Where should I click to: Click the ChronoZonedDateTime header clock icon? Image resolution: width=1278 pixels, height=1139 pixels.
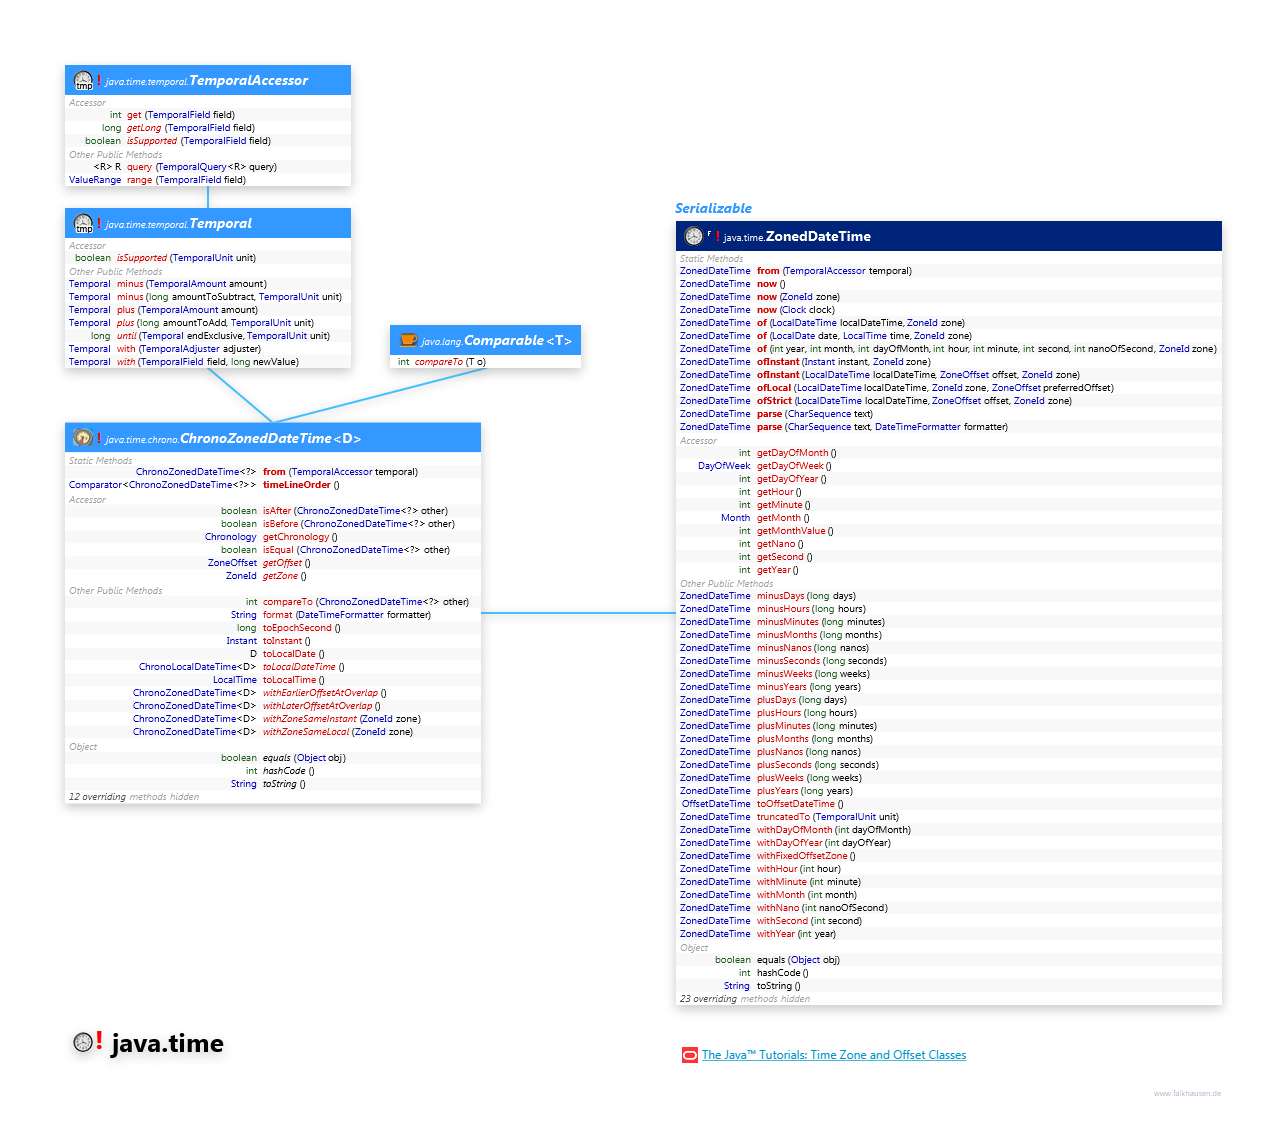tap(83, 438)
